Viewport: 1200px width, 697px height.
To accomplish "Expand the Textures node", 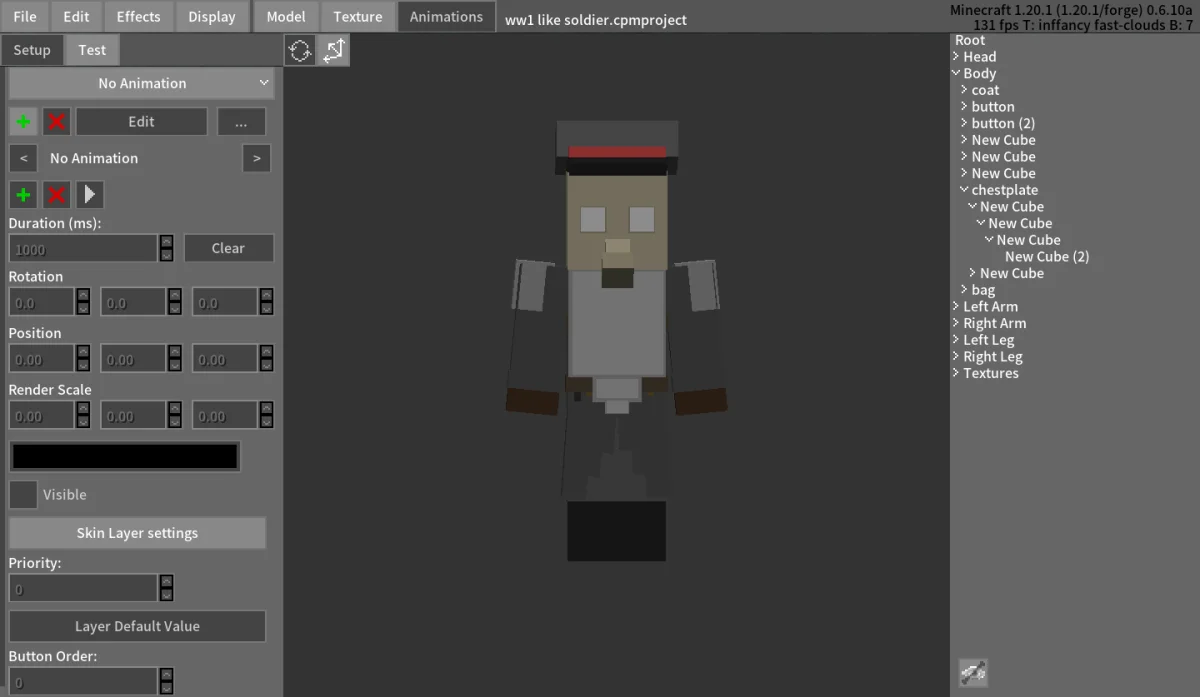I will tap(956, 373).
